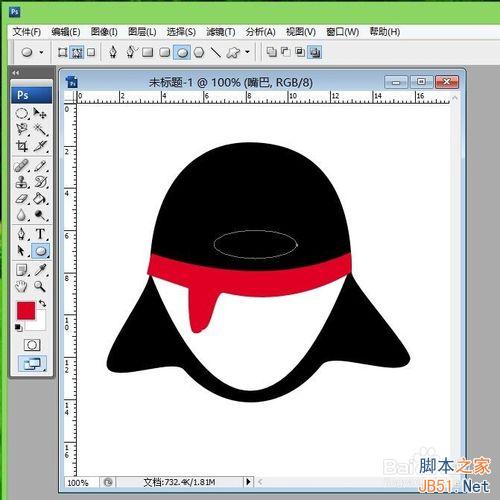Select the Eyedropper tool

tap(40, 270)
